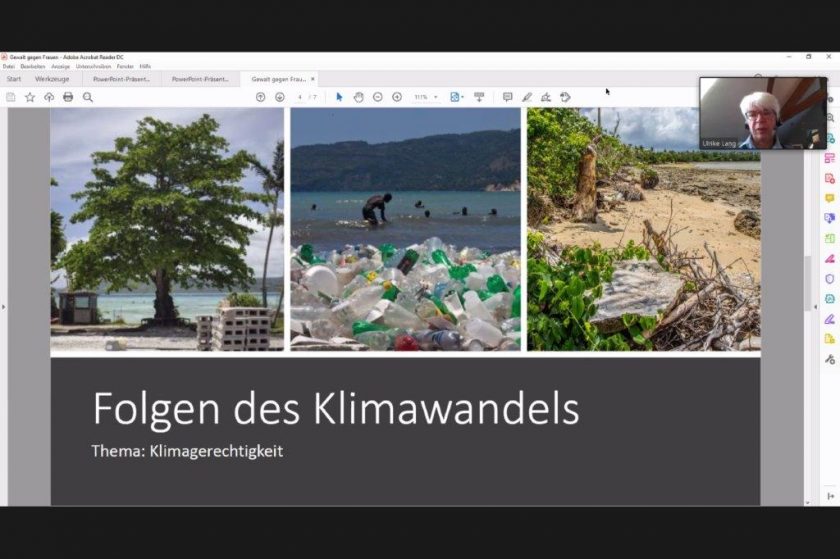The height and width of the screenshot is (559, 840).
Task: Open the Werkzeuge tab
Action: tap(52, 79)
